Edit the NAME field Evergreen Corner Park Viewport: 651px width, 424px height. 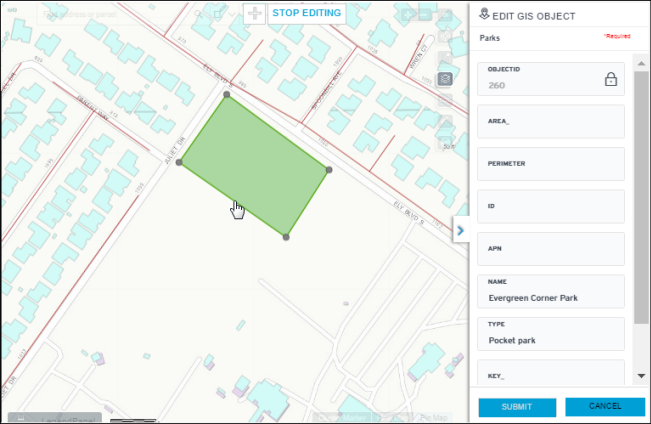553,297
